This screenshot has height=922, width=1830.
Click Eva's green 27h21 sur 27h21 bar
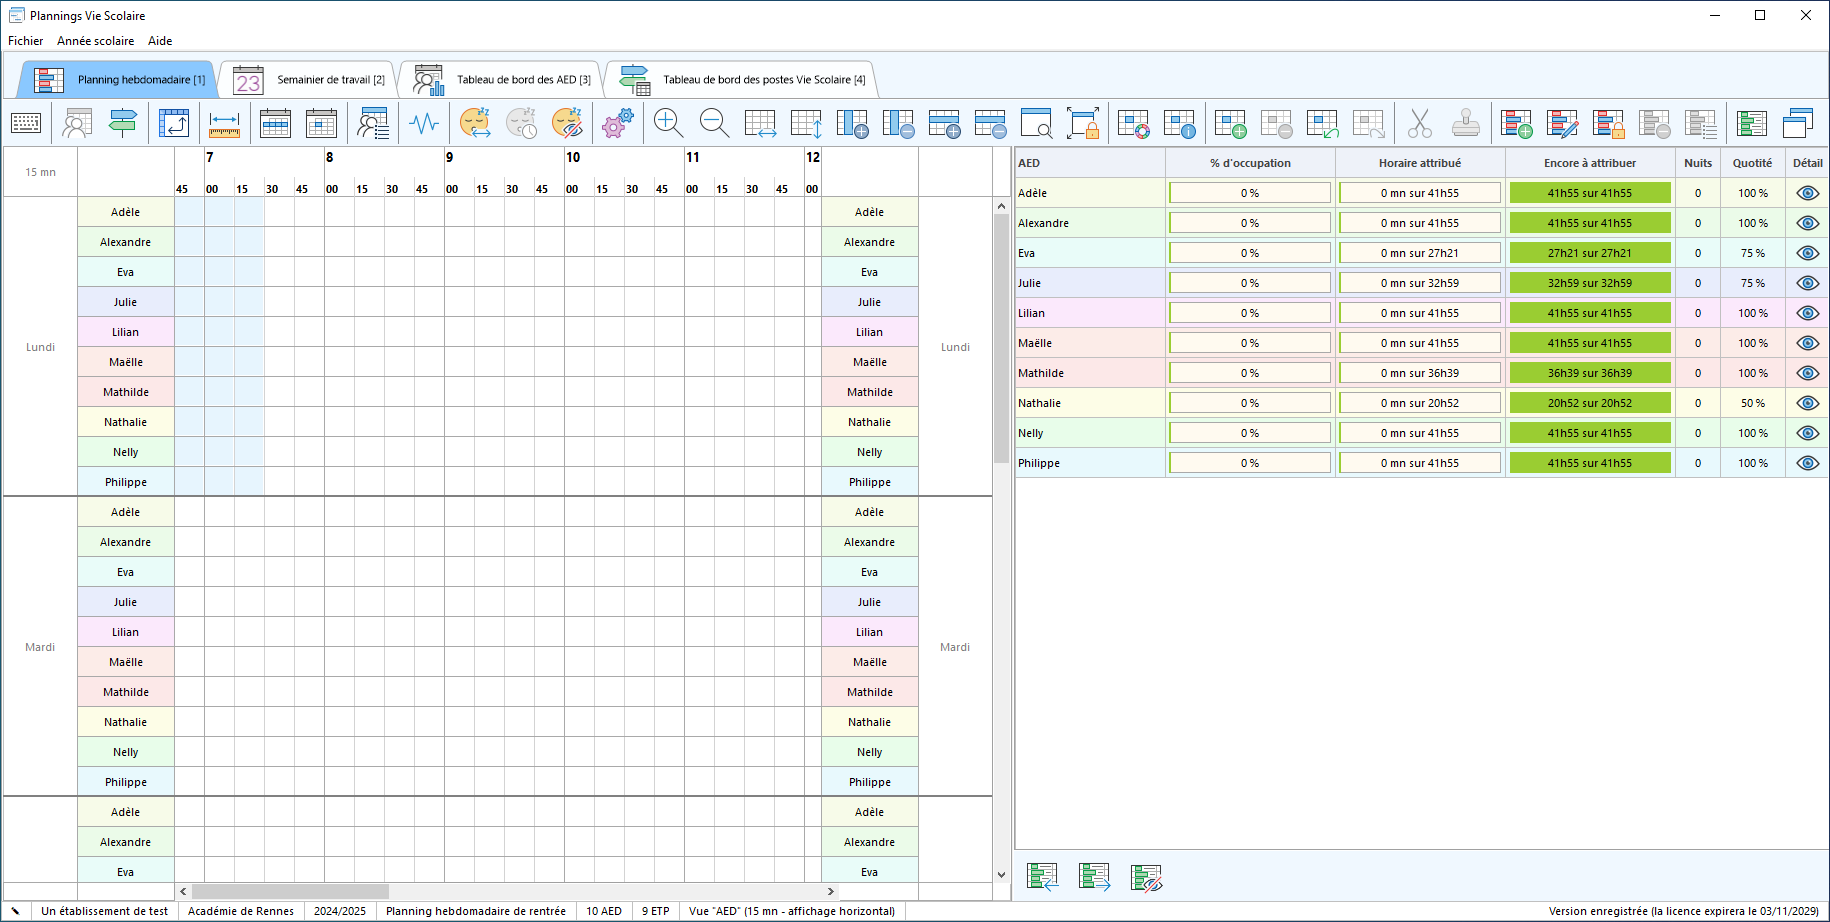click(1590, 253)
